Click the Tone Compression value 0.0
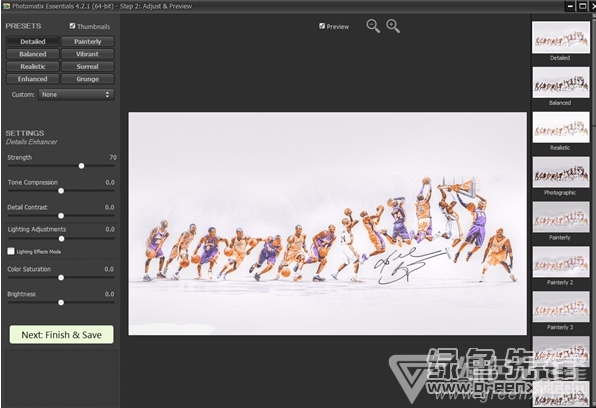 [110, 183]
